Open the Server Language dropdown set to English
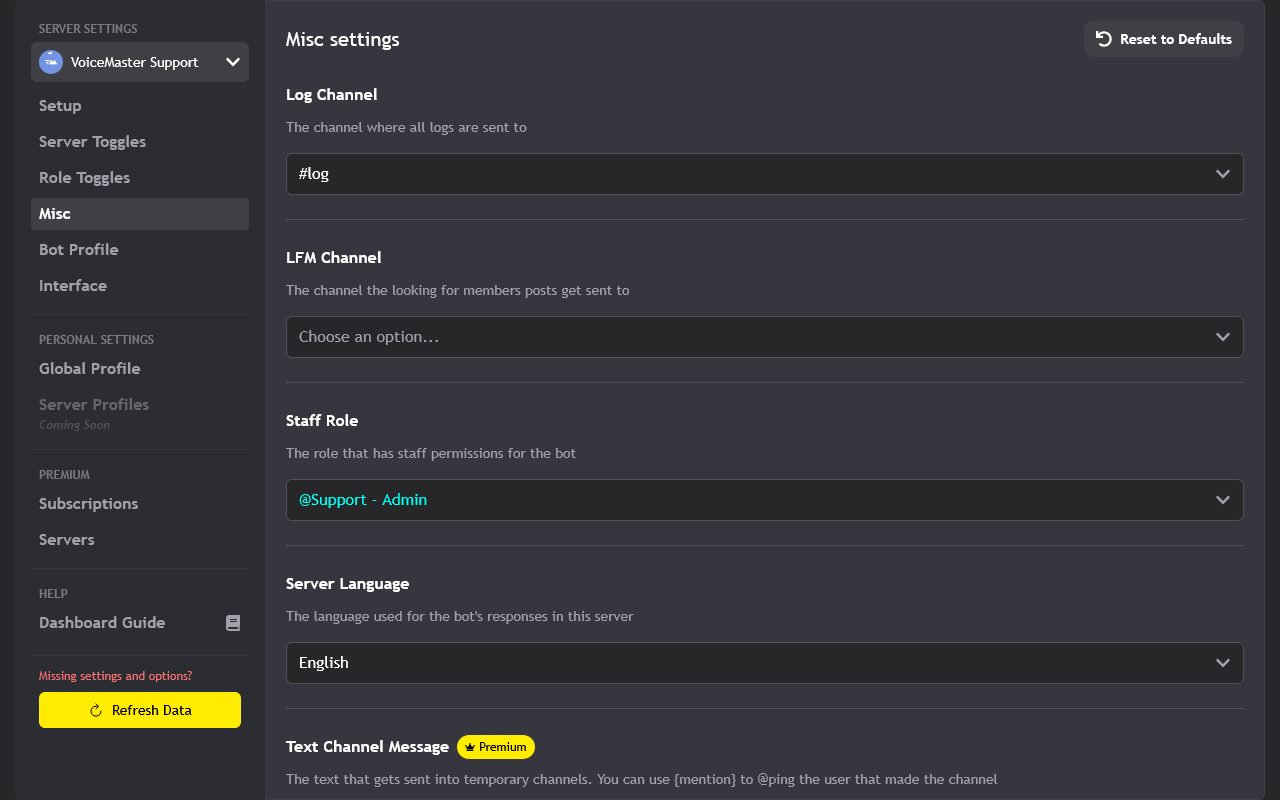The height and width of the screenshot is (800, 1280). coord(764,662)
